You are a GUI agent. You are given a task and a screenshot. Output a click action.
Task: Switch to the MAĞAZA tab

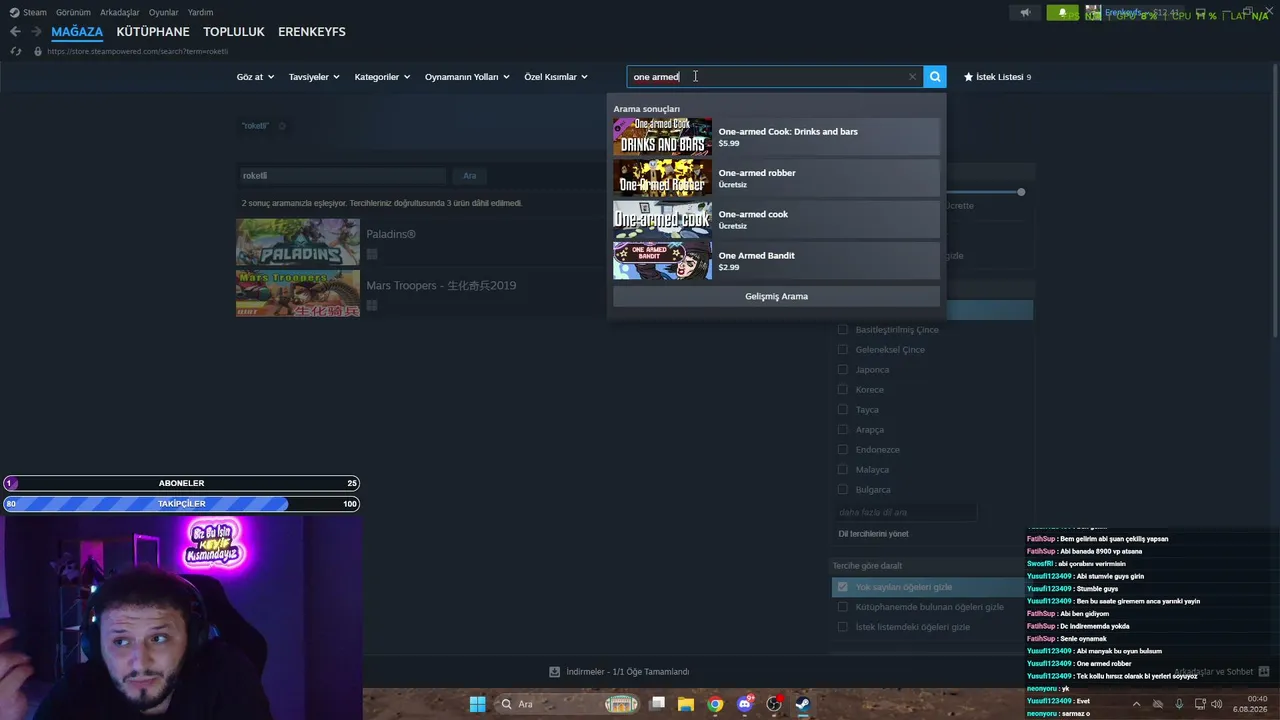coord(77,32)
